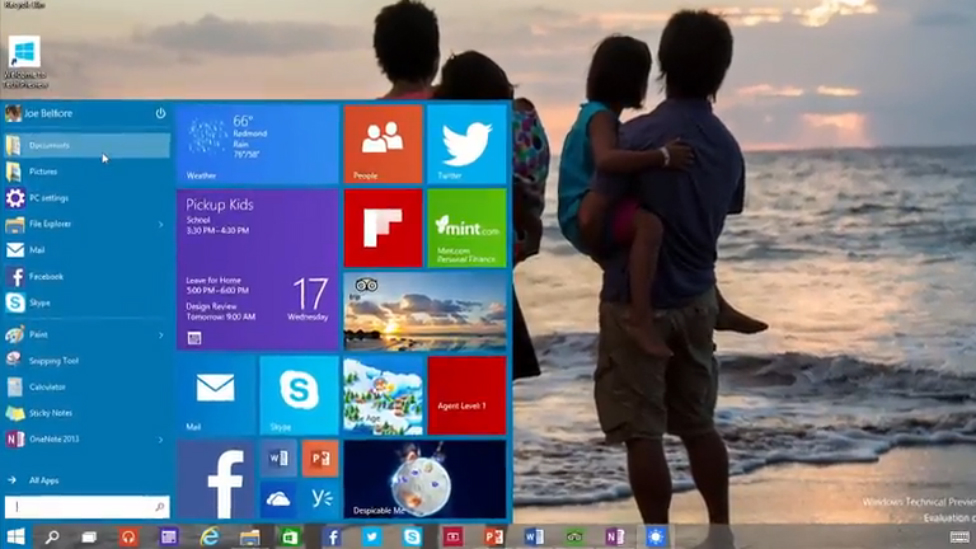Open the Welcome to Tech Preview desktop icon
The image size is (976, 549).
coord(25,62)
